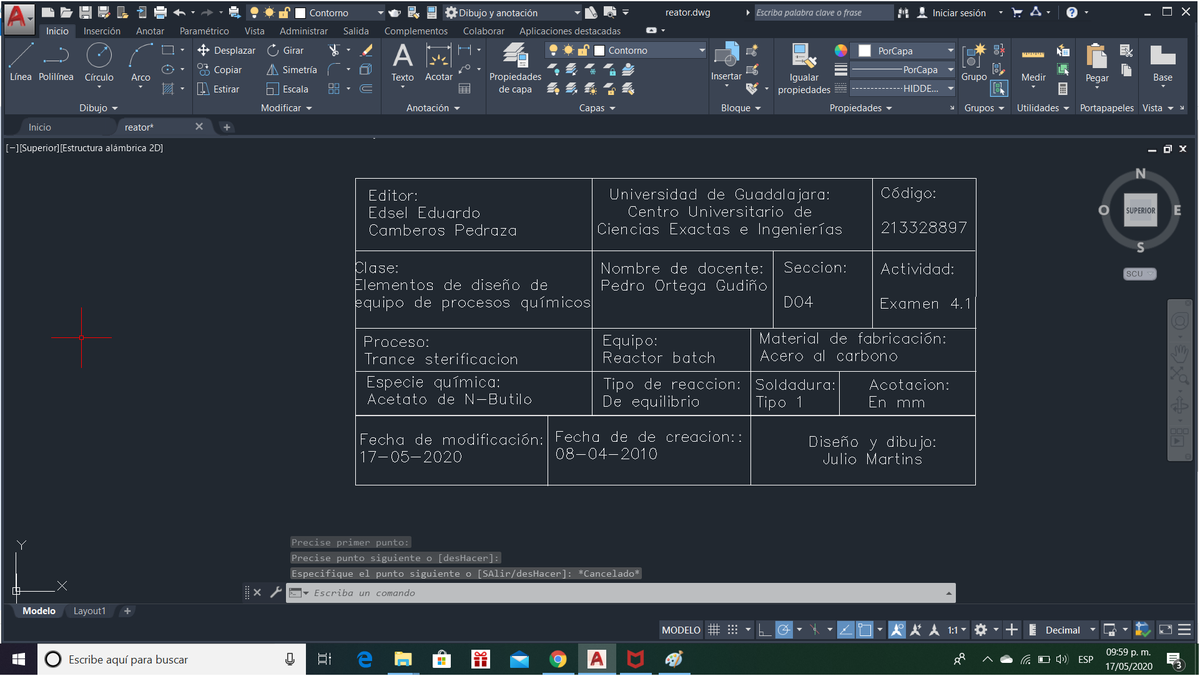Close the reator* drawing tab
1200x676 pixels.
point(199,127)
